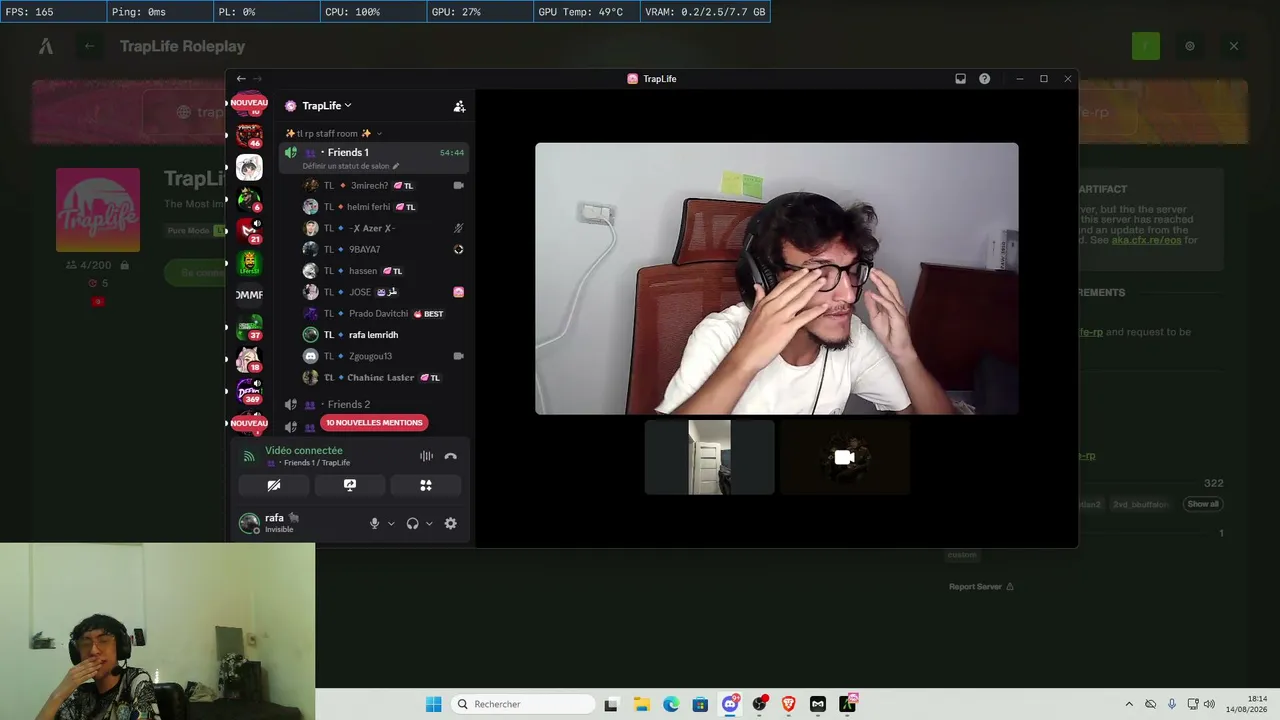Viewport: 1280px width, 720px height.
Task: Click the rafa user avatar
Action: coord(249,523)
